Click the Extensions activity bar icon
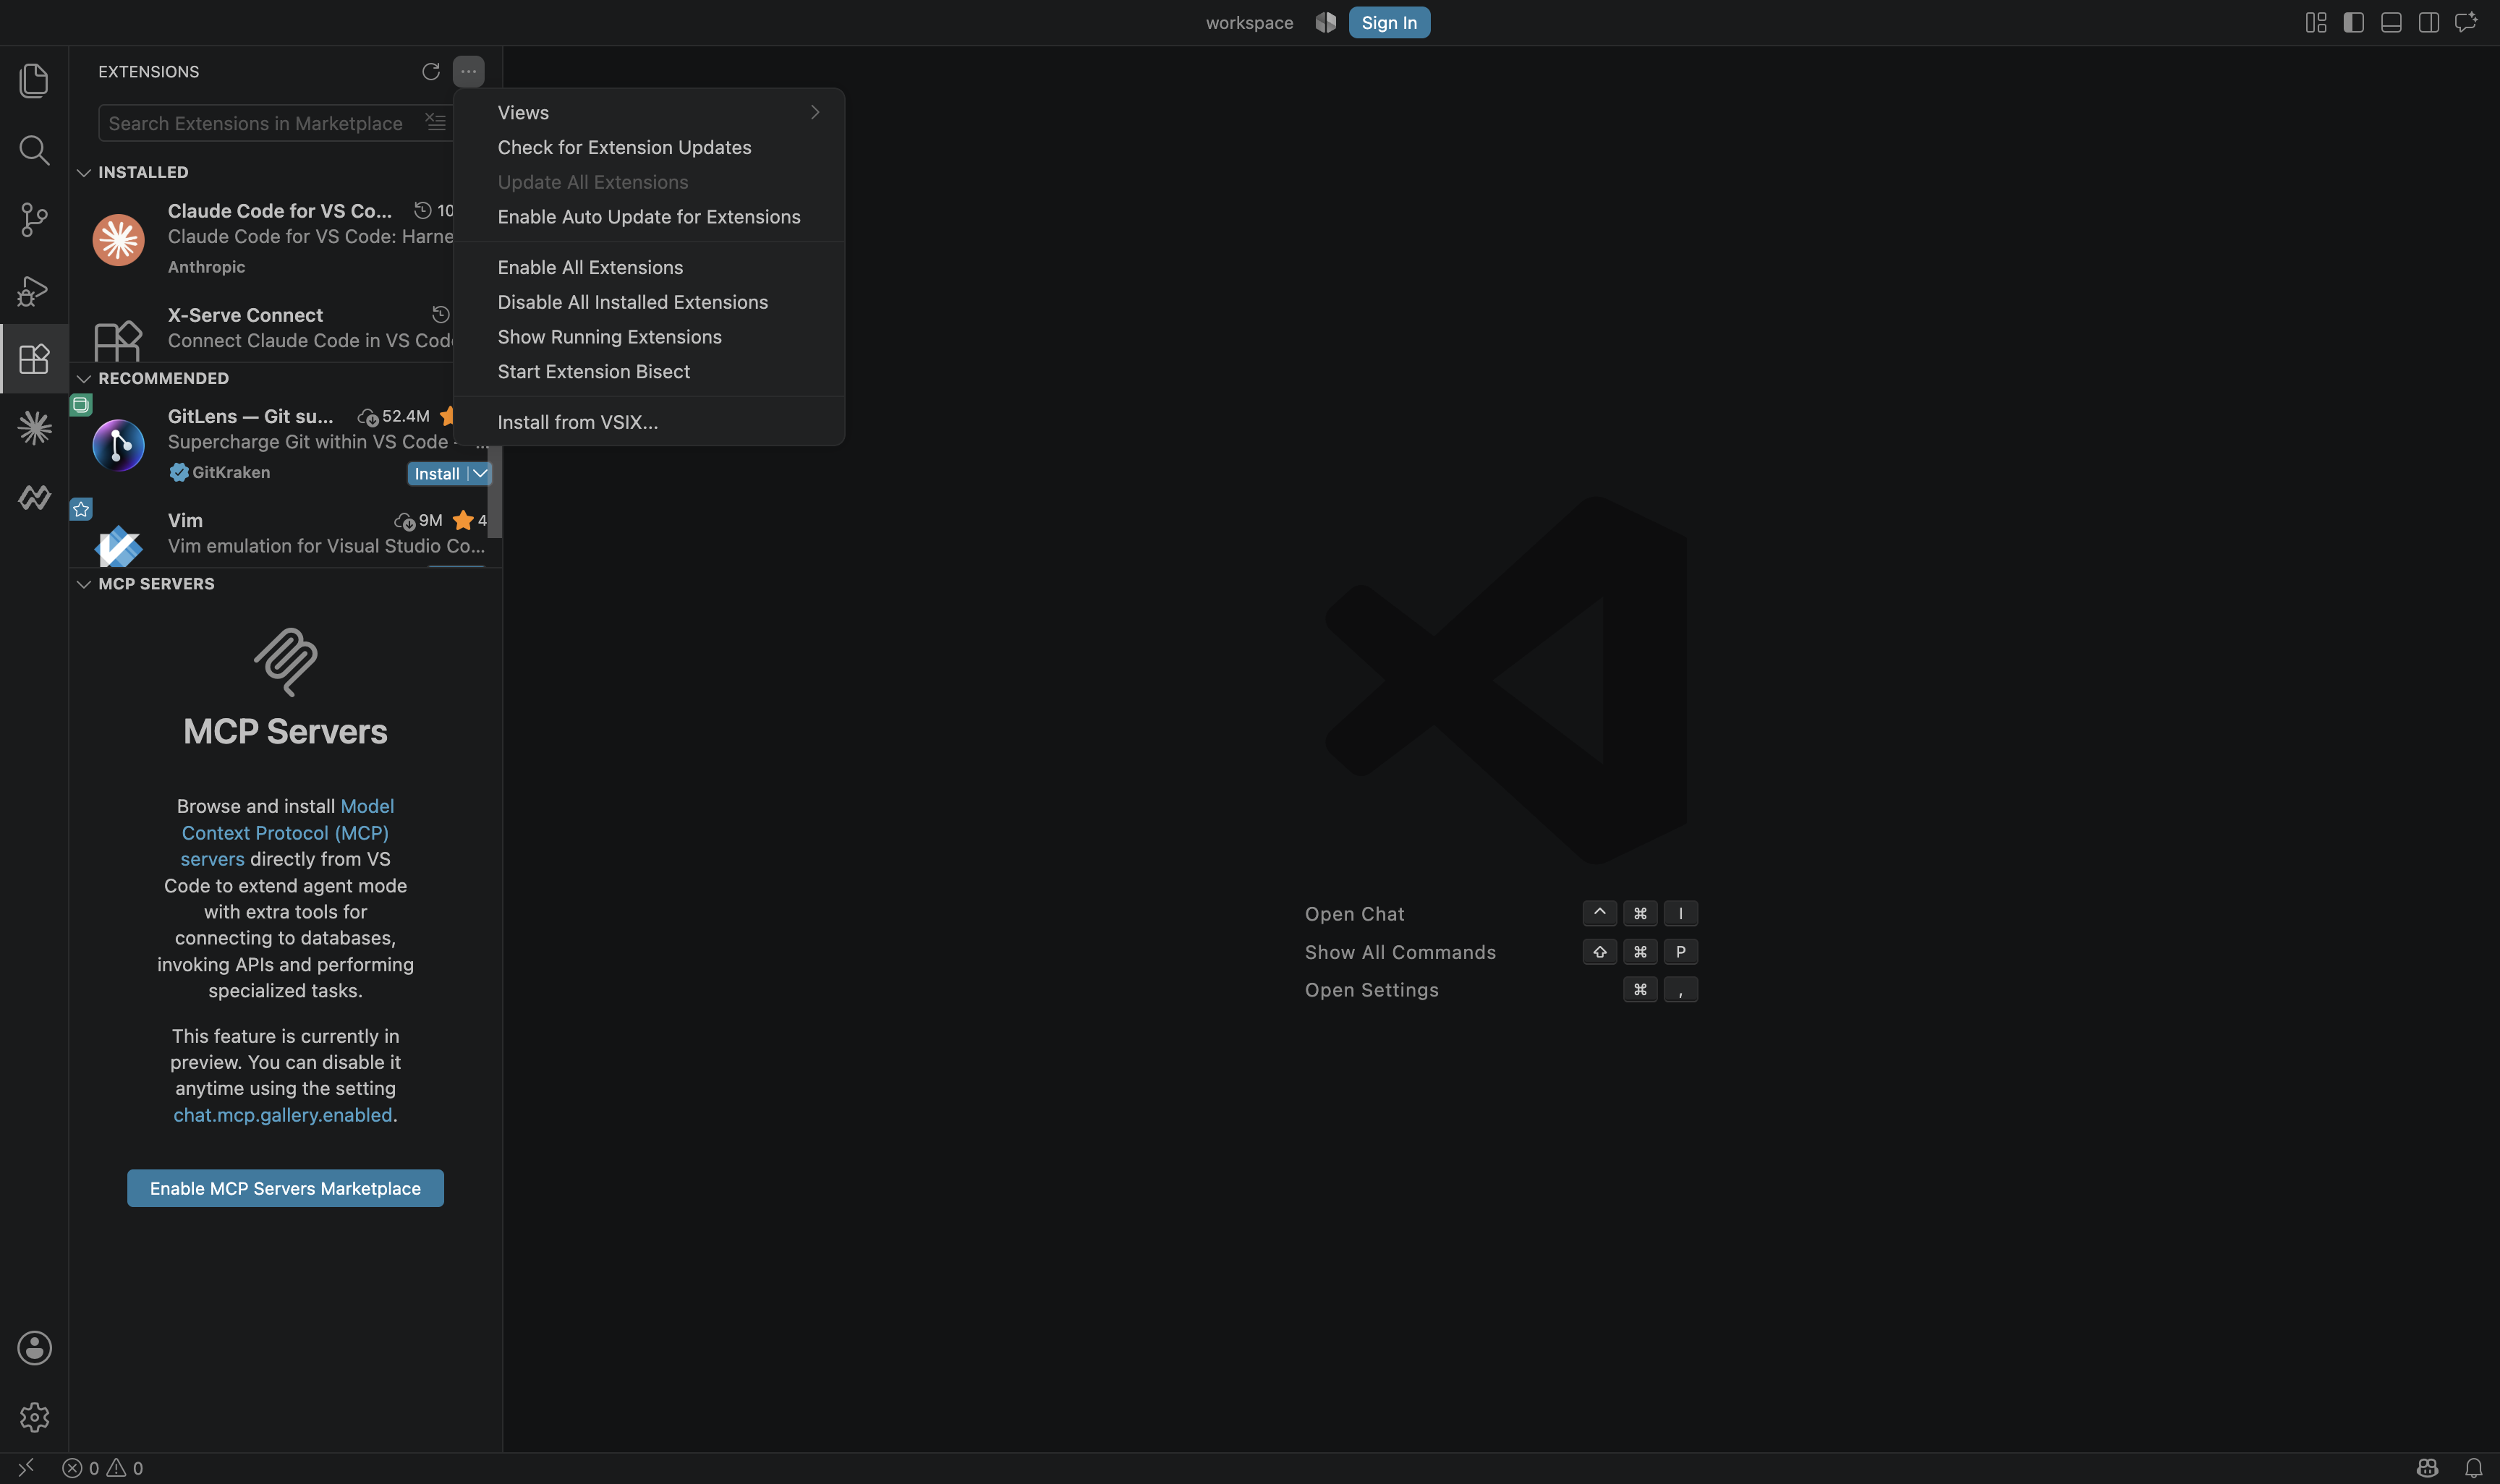The image size is (2500, 1484). pos(34,358)
